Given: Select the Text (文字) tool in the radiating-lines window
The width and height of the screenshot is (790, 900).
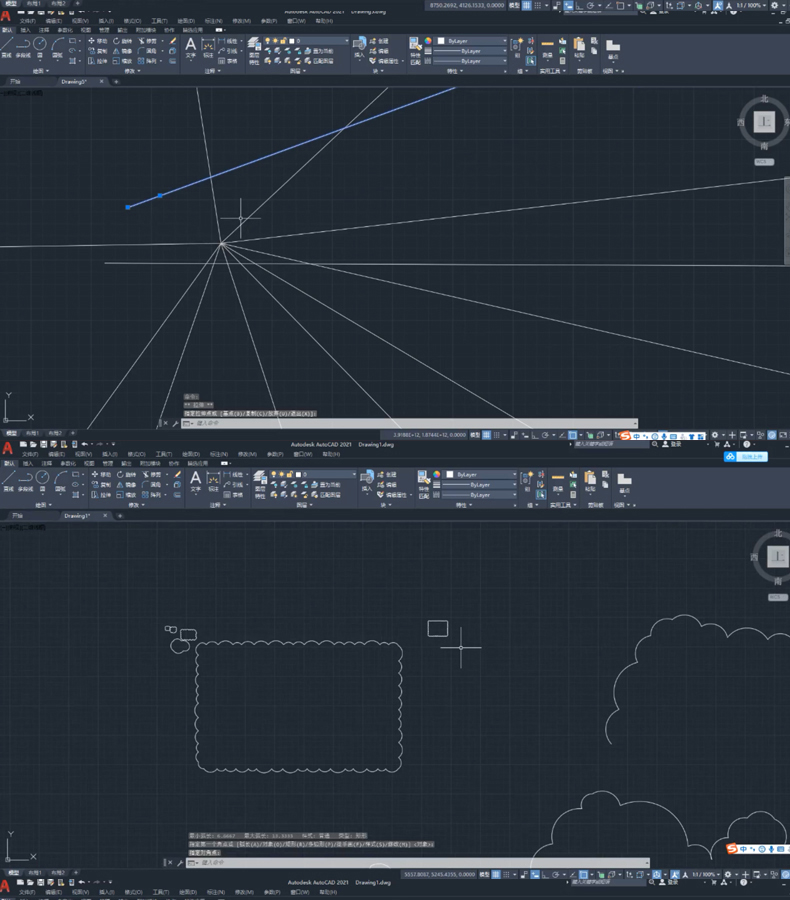Looking at the screenshot, I should point(191,47).
